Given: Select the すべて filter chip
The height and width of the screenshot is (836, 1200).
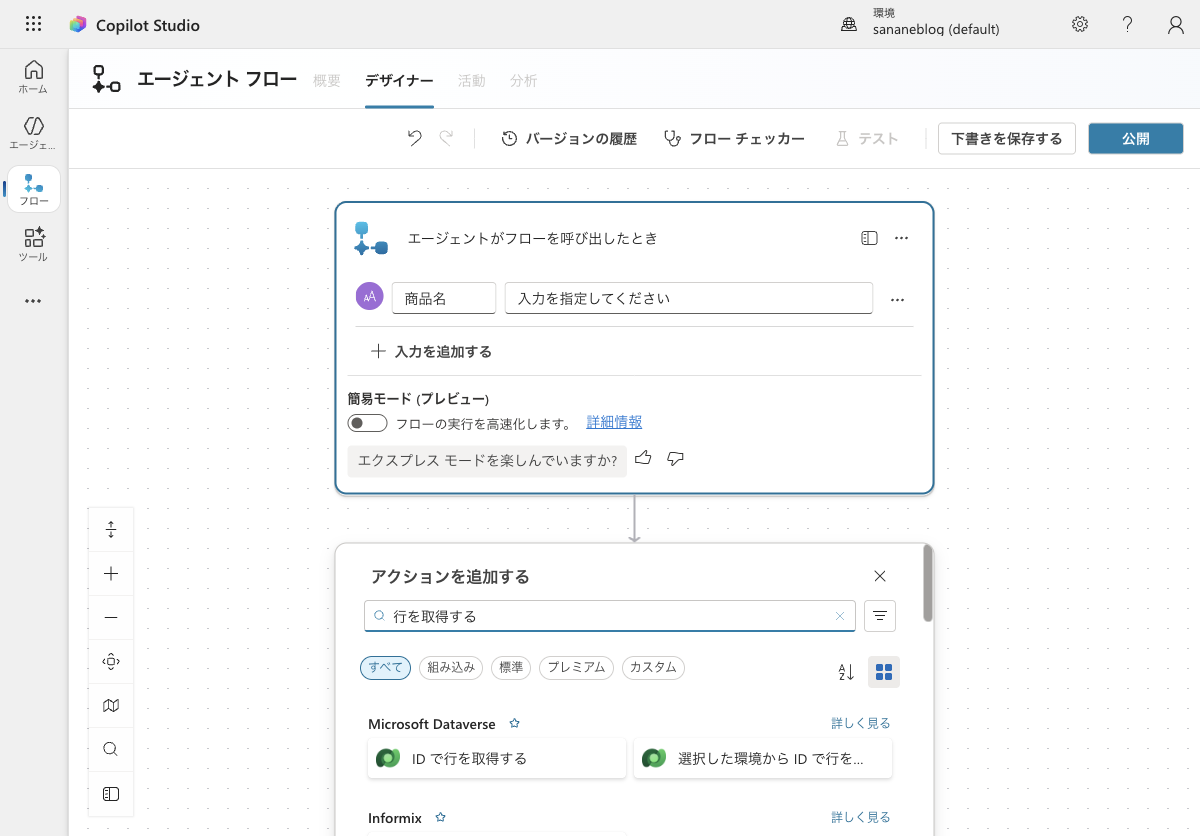Looking at the screenshot, I should [386, 667].
